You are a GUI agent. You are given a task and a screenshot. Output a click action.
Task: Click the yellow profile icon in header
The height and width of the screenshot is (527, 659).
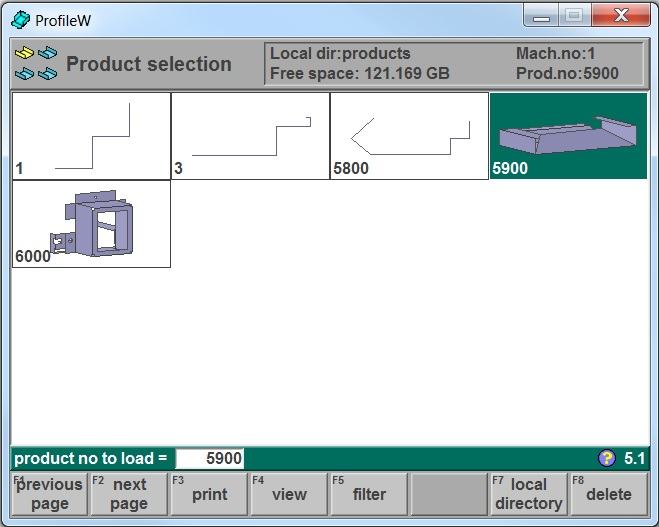(x=24, y=53)
